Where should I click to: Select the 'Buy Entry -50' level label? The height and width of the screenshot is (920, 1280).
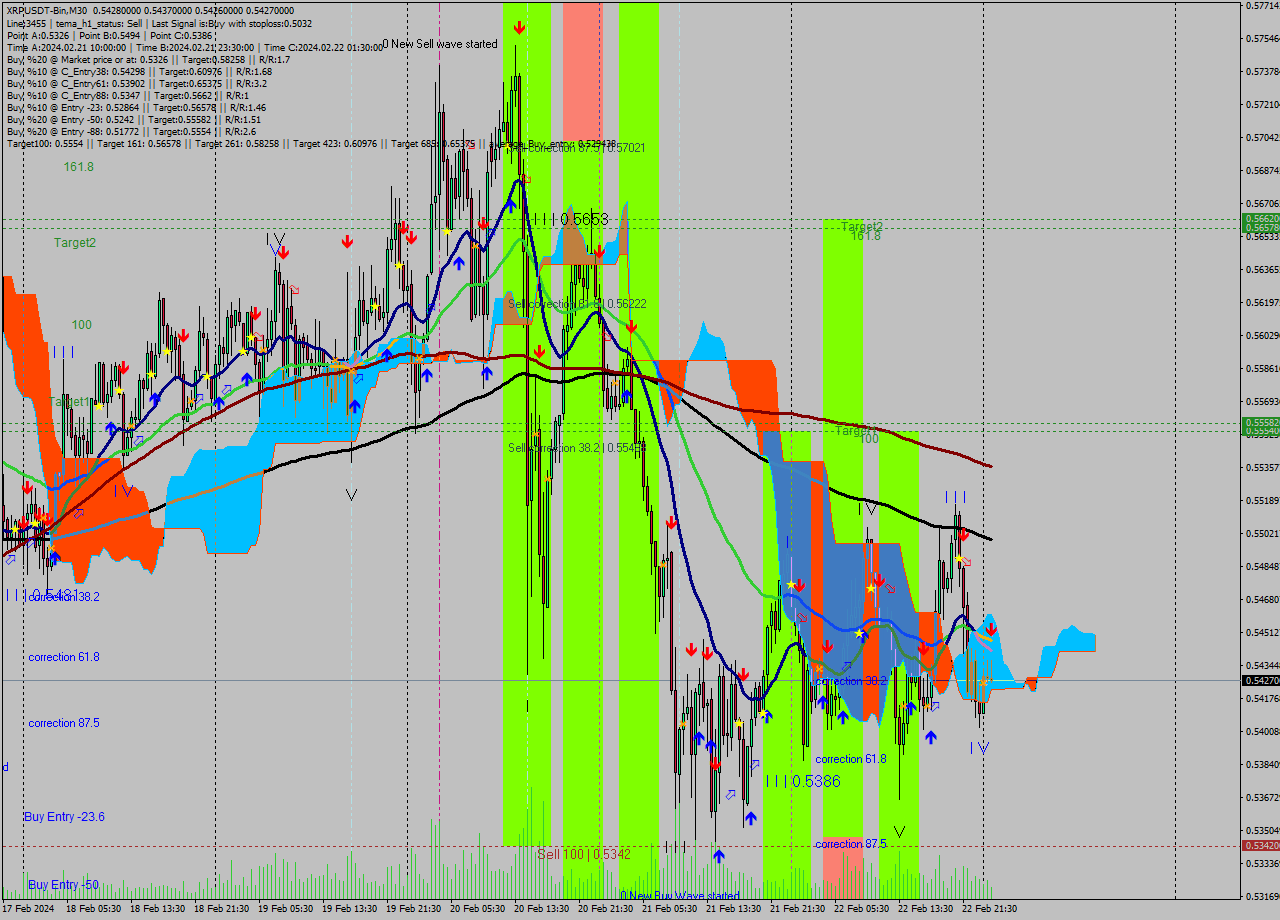click(62, 885)
